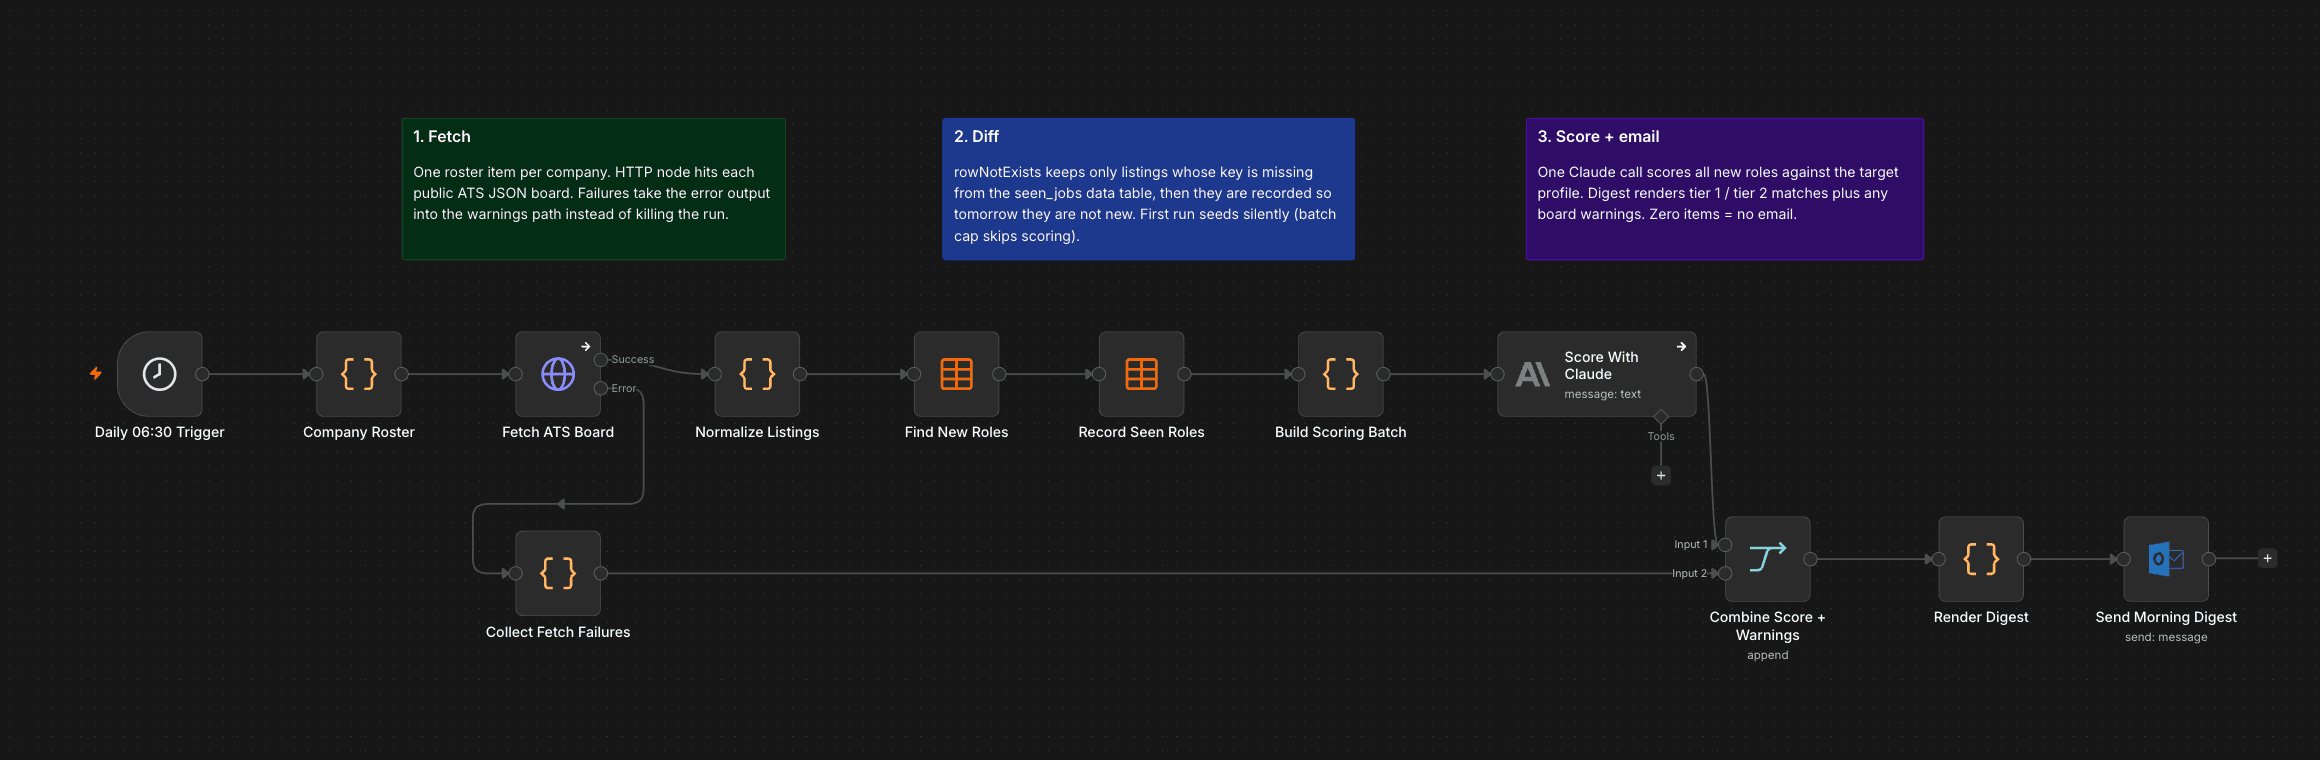
Task: Open the Combine Score + Warnings merge node
Action: (1767, 559)
